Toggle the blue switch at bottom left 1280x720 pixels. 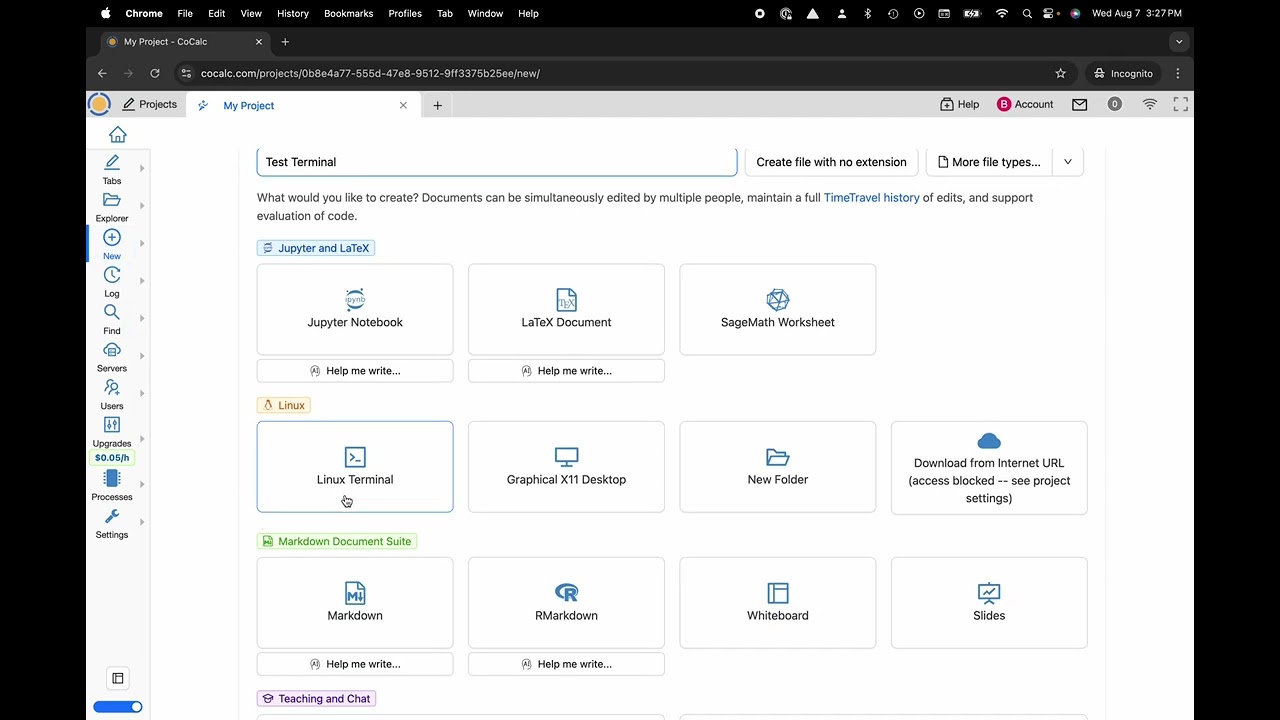coord(118,707)
